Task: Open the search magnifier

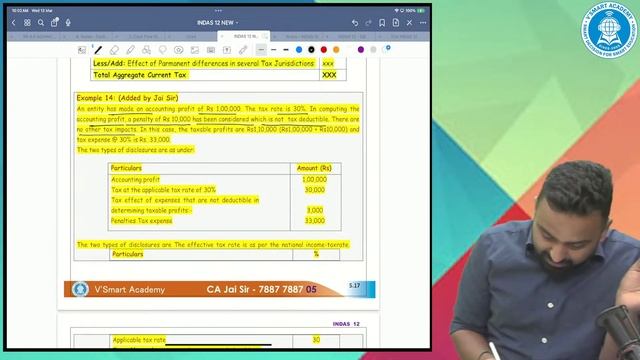Action: click(x=41, y=23)
